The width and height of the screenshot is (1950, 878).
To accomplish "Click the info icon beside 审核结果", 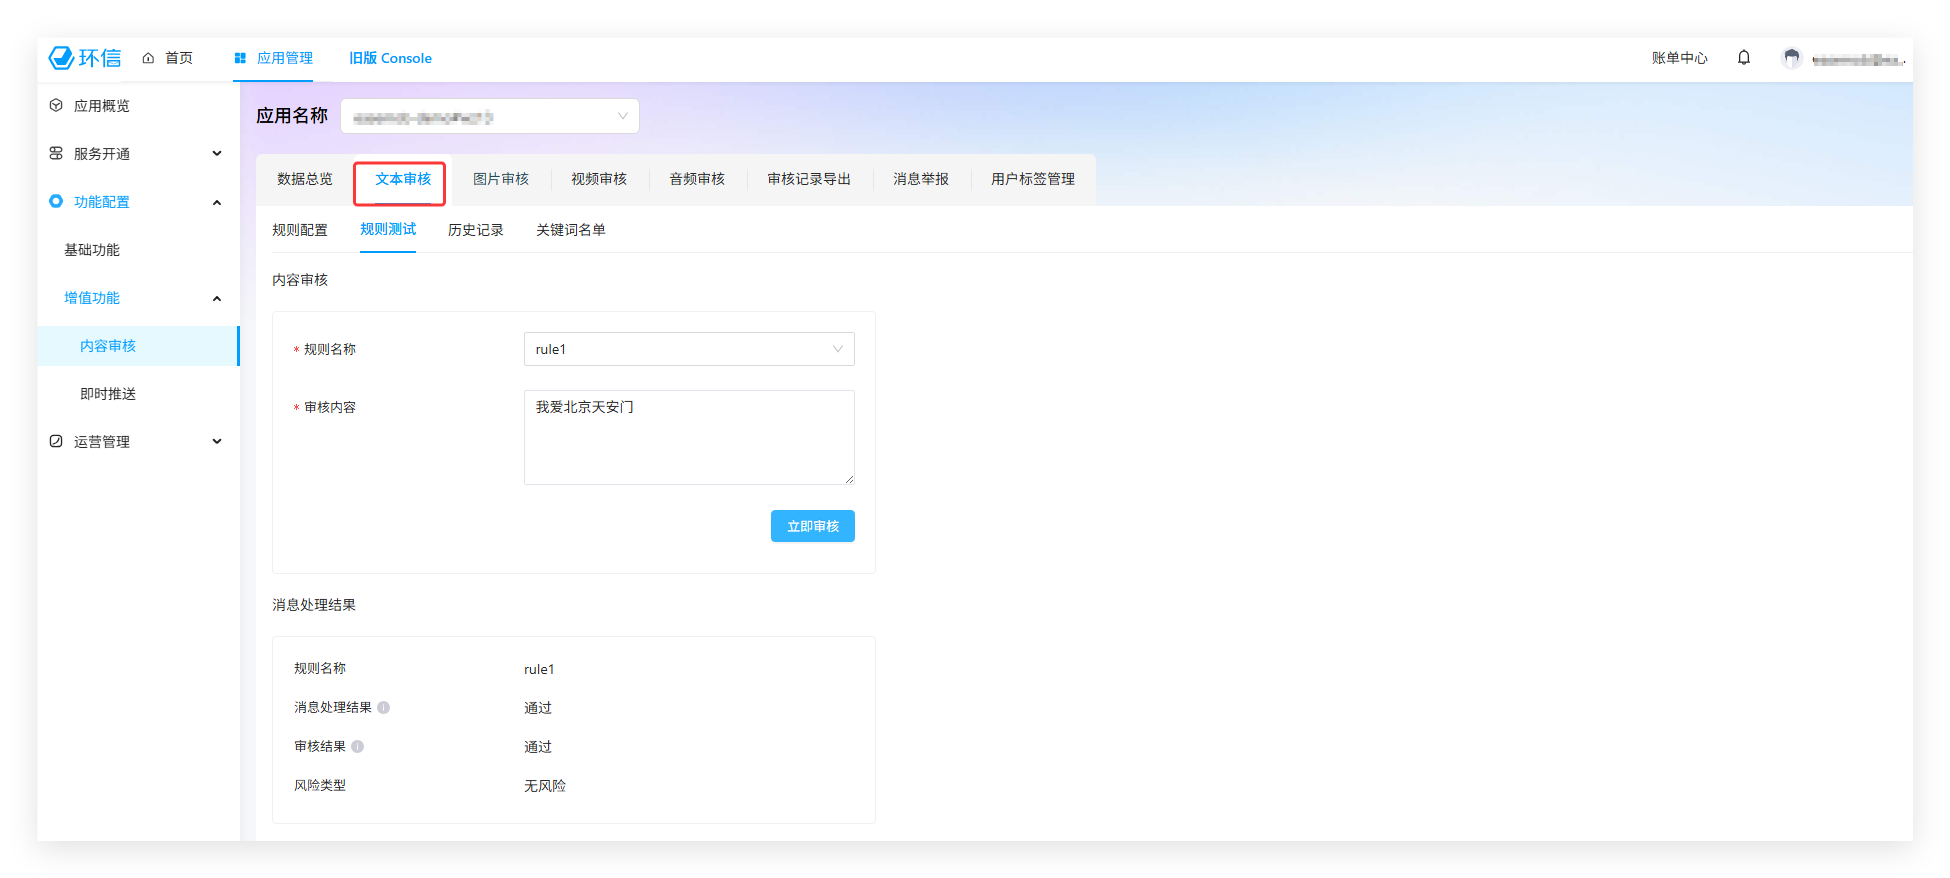I will pyautogui.click(x=358, y=747).
